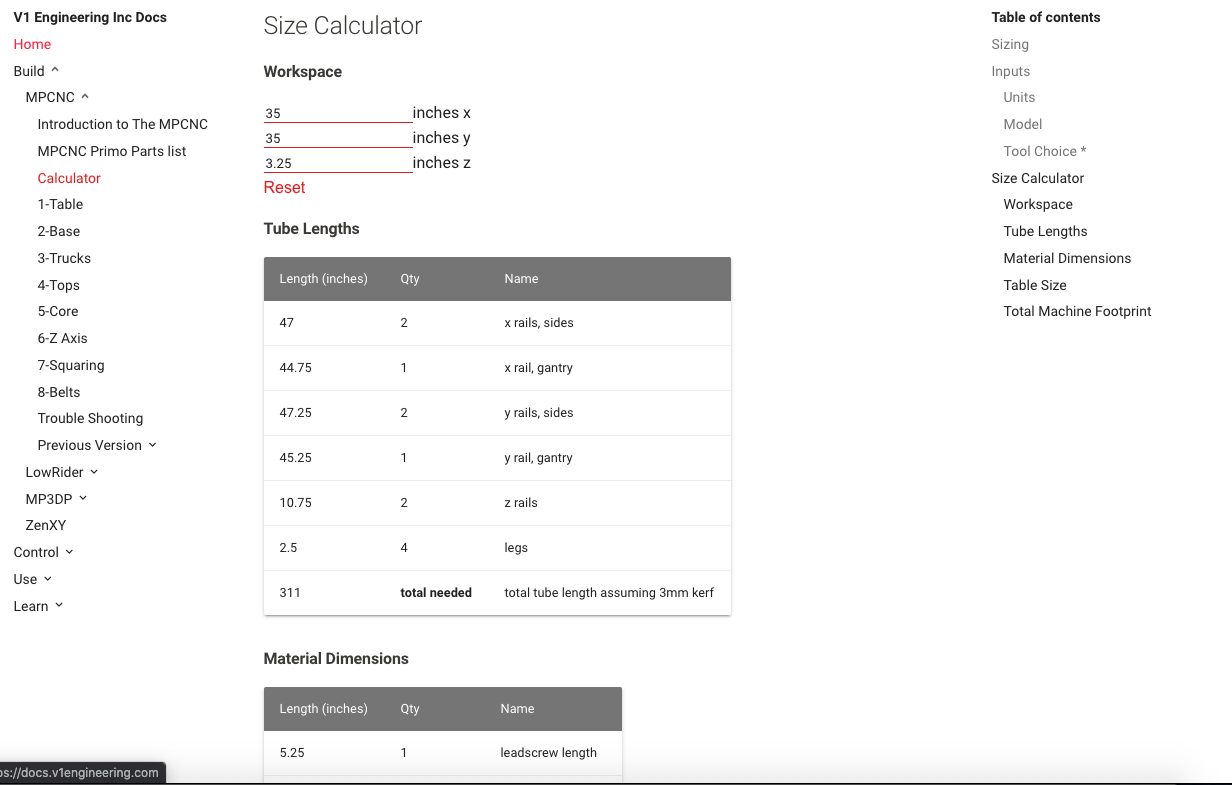Jump to Tool Choice * section

click(1045, 151)
